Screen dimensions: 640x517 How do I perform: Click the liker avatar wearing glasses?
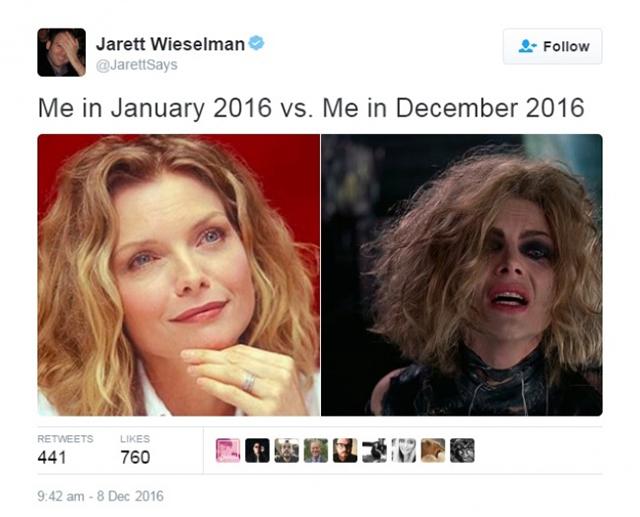345,450
